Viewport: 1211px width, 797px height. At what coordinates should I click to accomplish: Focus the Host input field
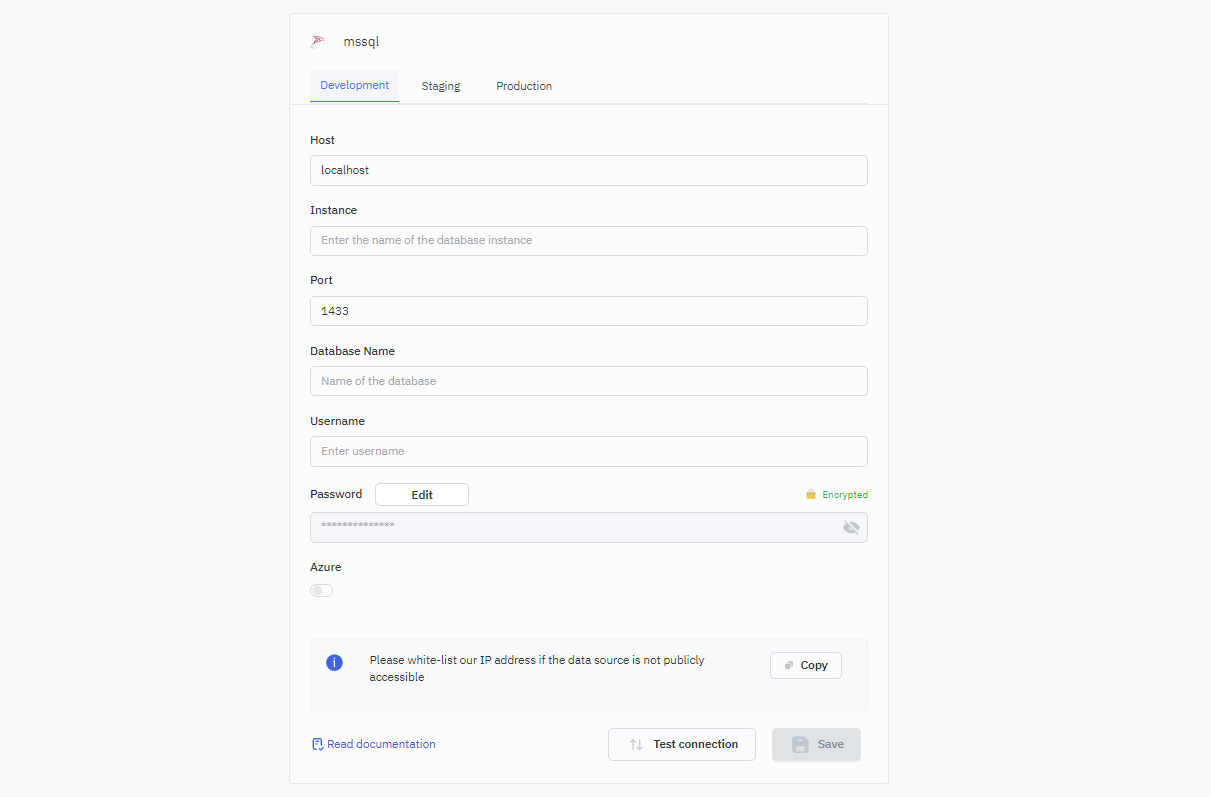click(x=588, y=170)
